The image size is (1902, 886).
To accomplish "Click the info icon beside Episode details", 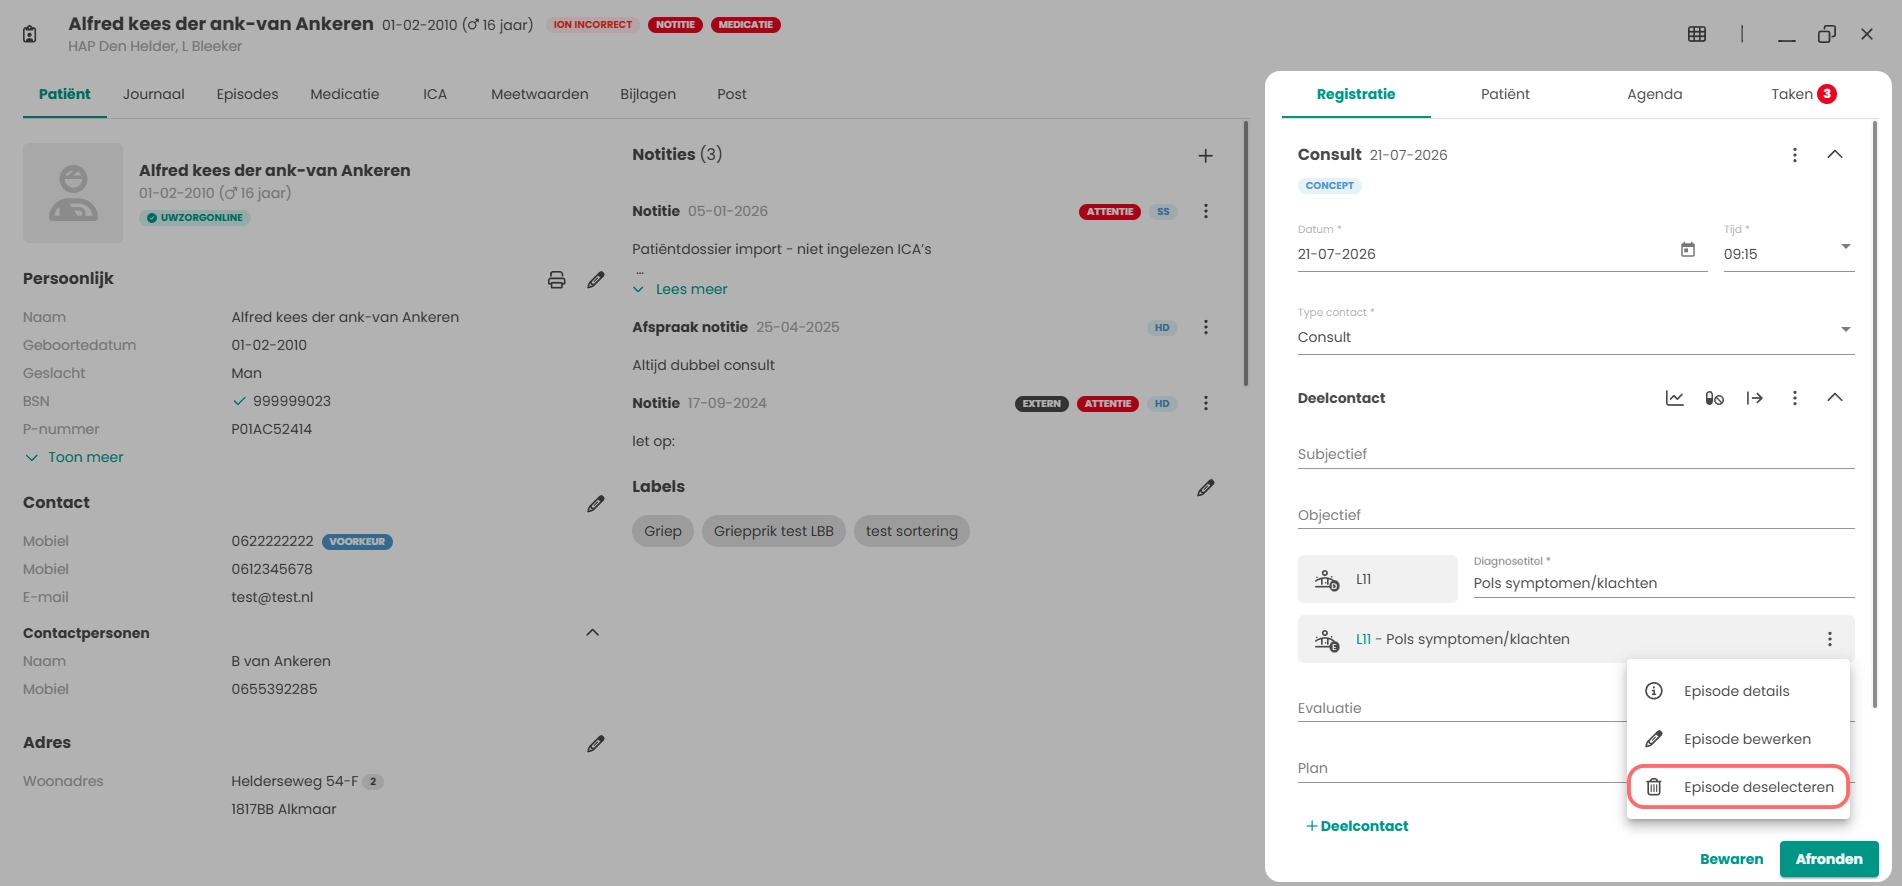I will 1654,691.
